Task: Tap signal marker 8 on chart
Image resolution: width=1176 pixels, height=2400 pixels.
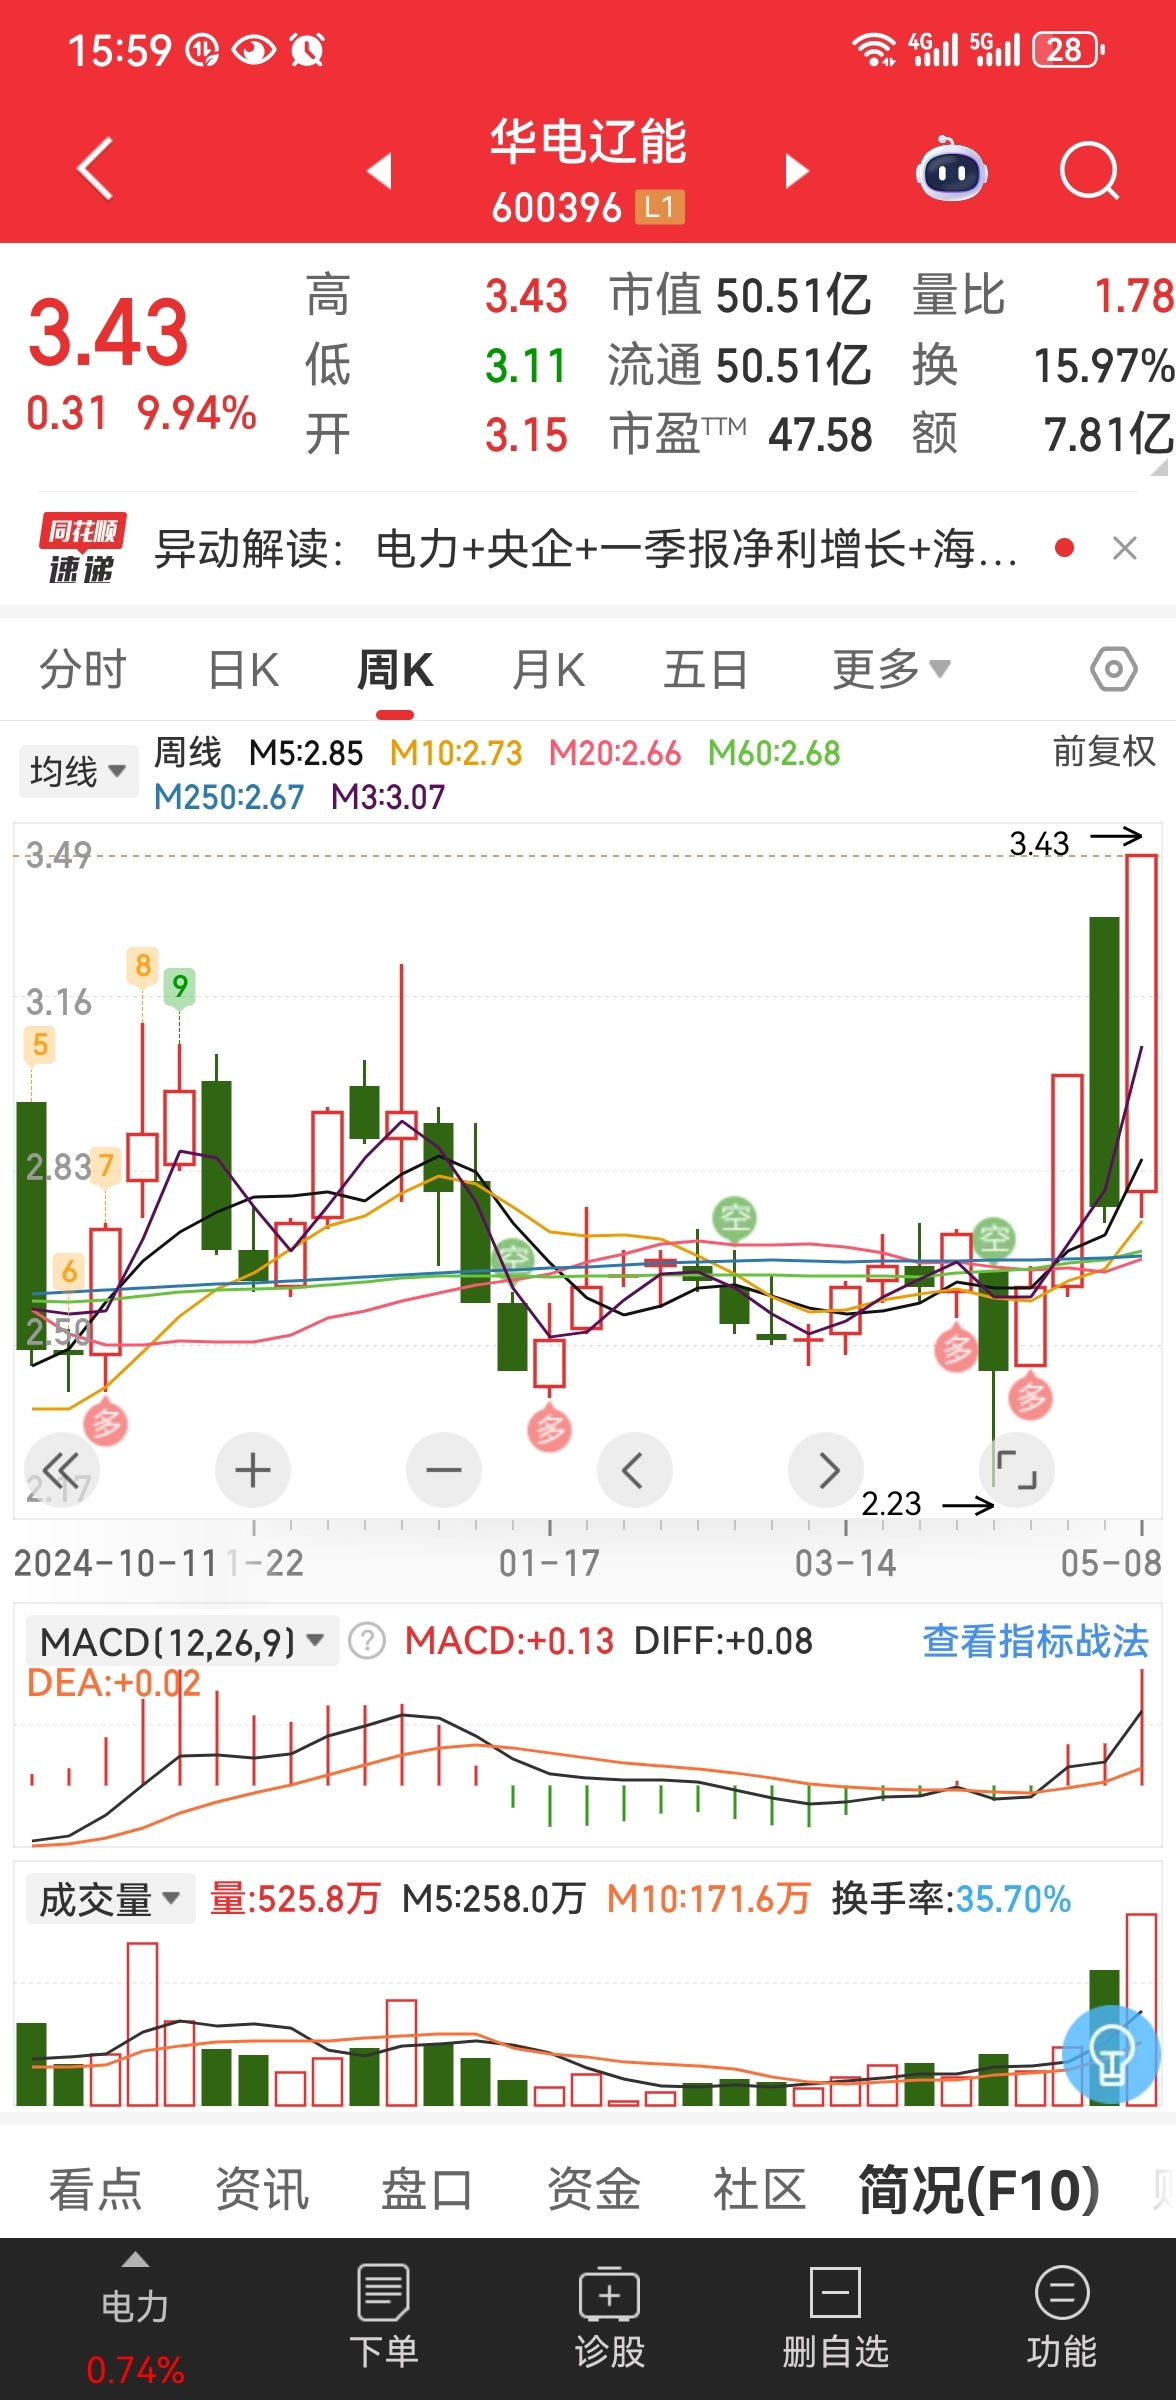Action: coord(143,965)
